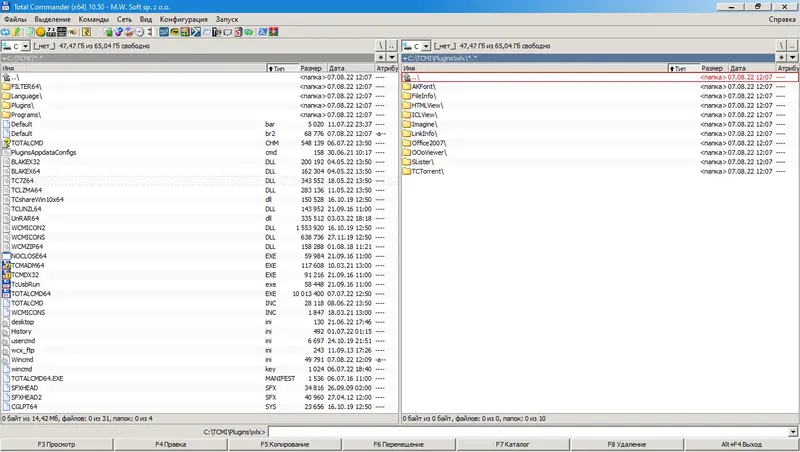
Task: Open the Выделение menu
Action: (x=53, y=19)
